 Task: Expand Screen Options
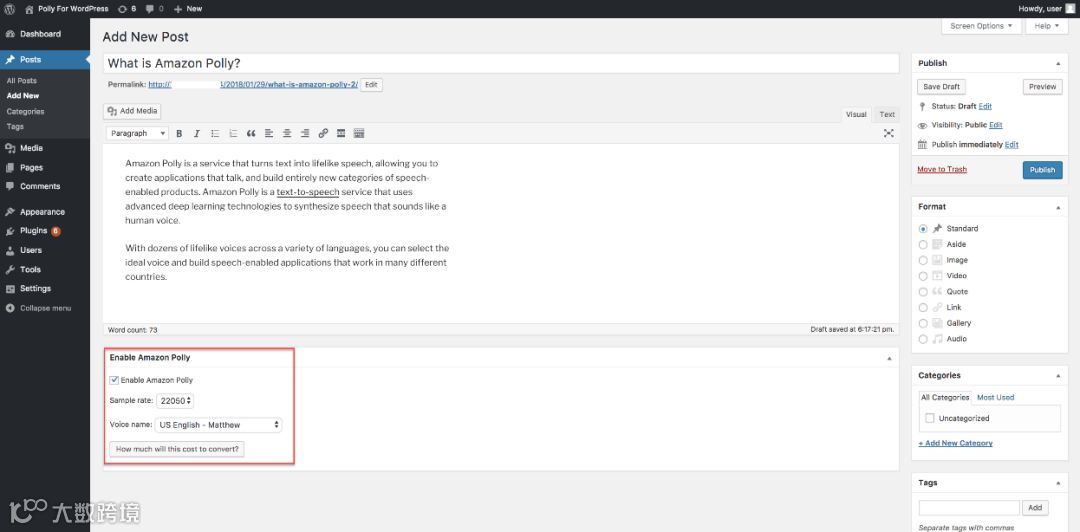981,26
